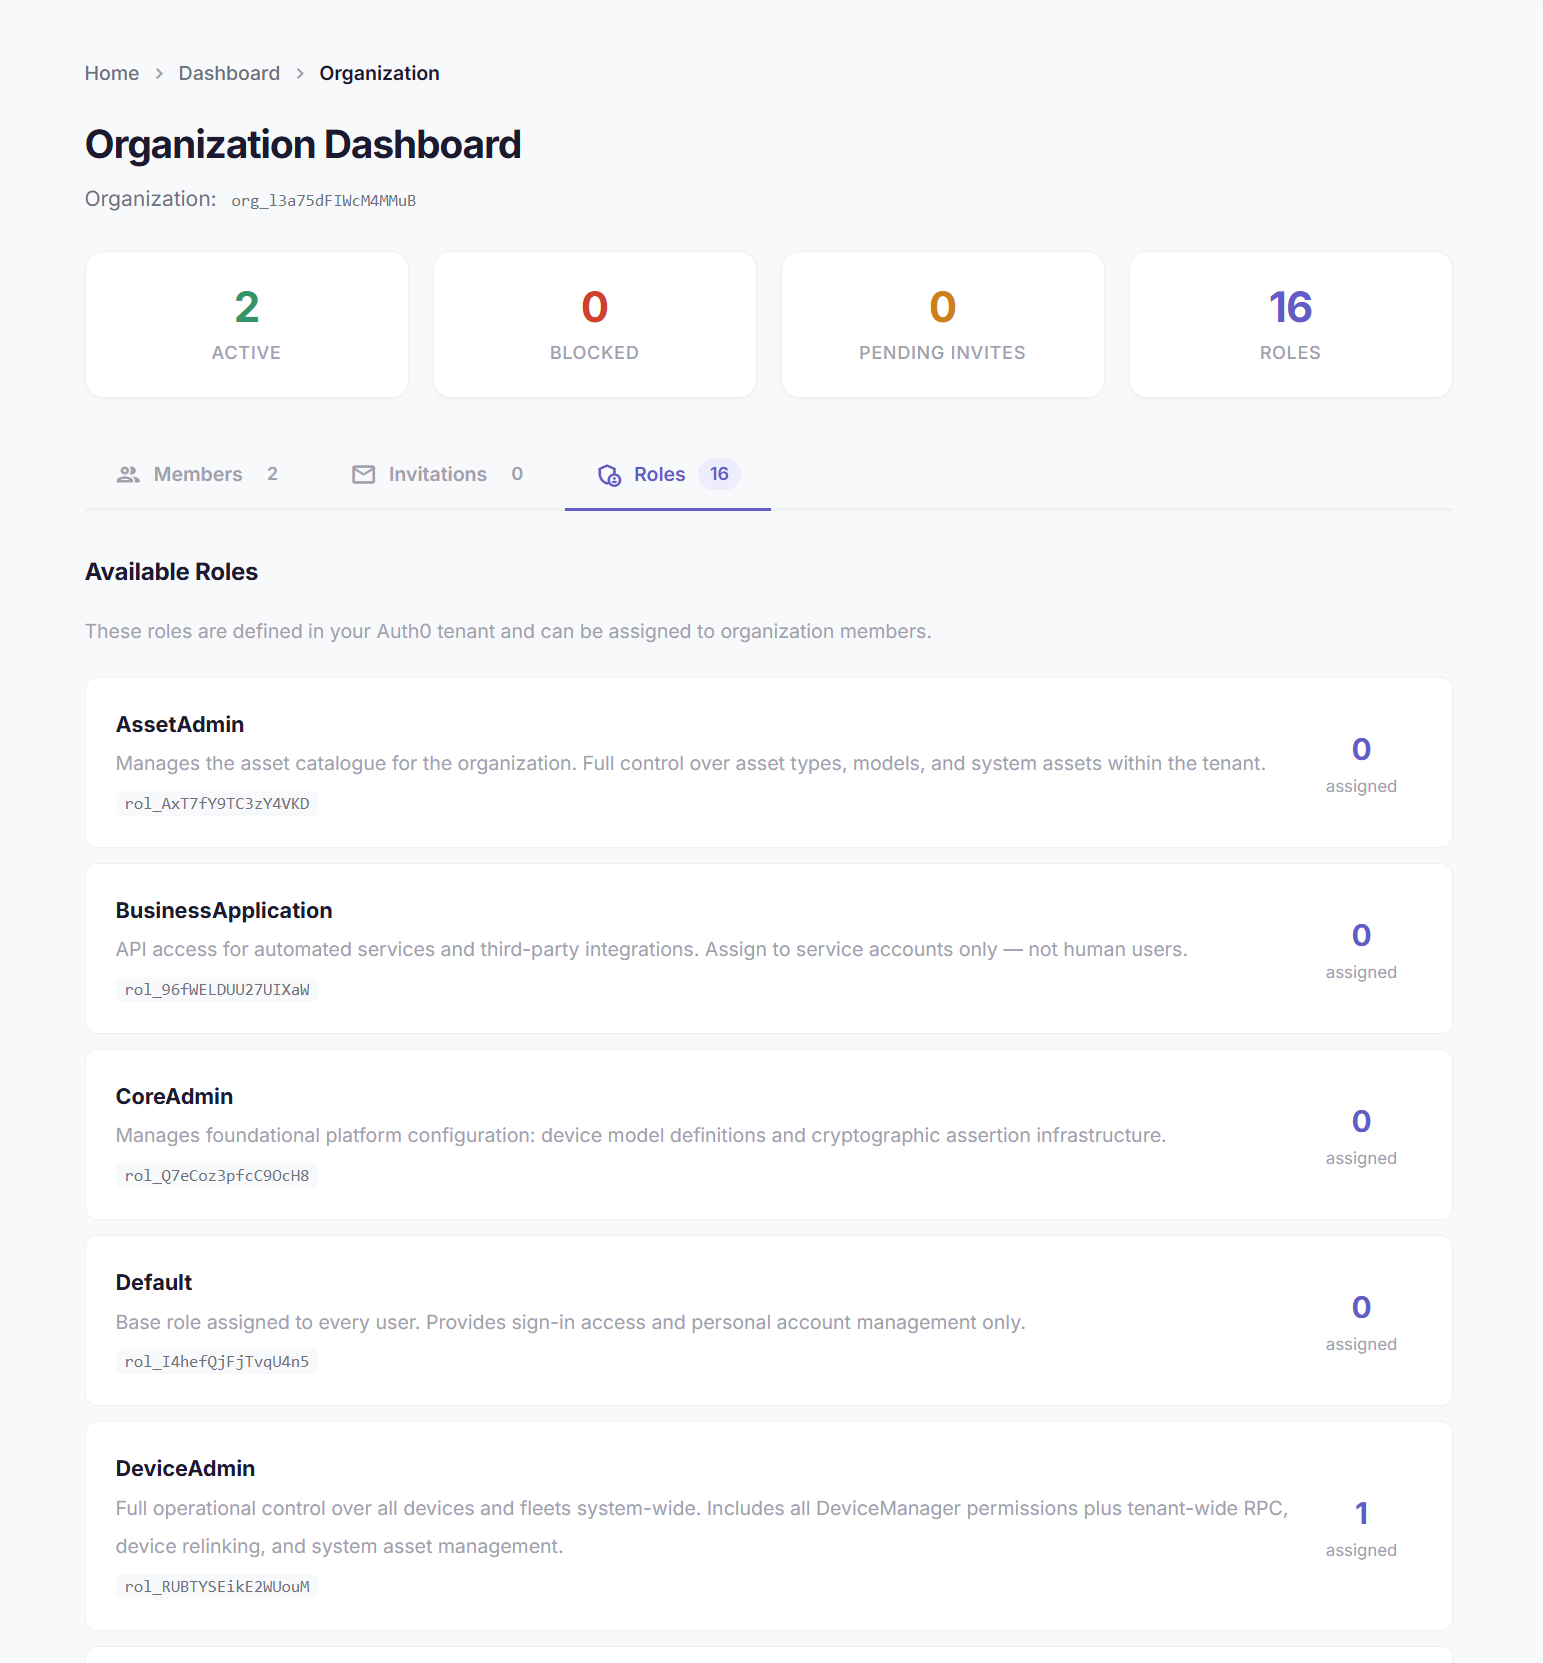
Task: Click AssetAdmin's 0 assigned count
Action: pyautogui.click(x=1361, y=765)
